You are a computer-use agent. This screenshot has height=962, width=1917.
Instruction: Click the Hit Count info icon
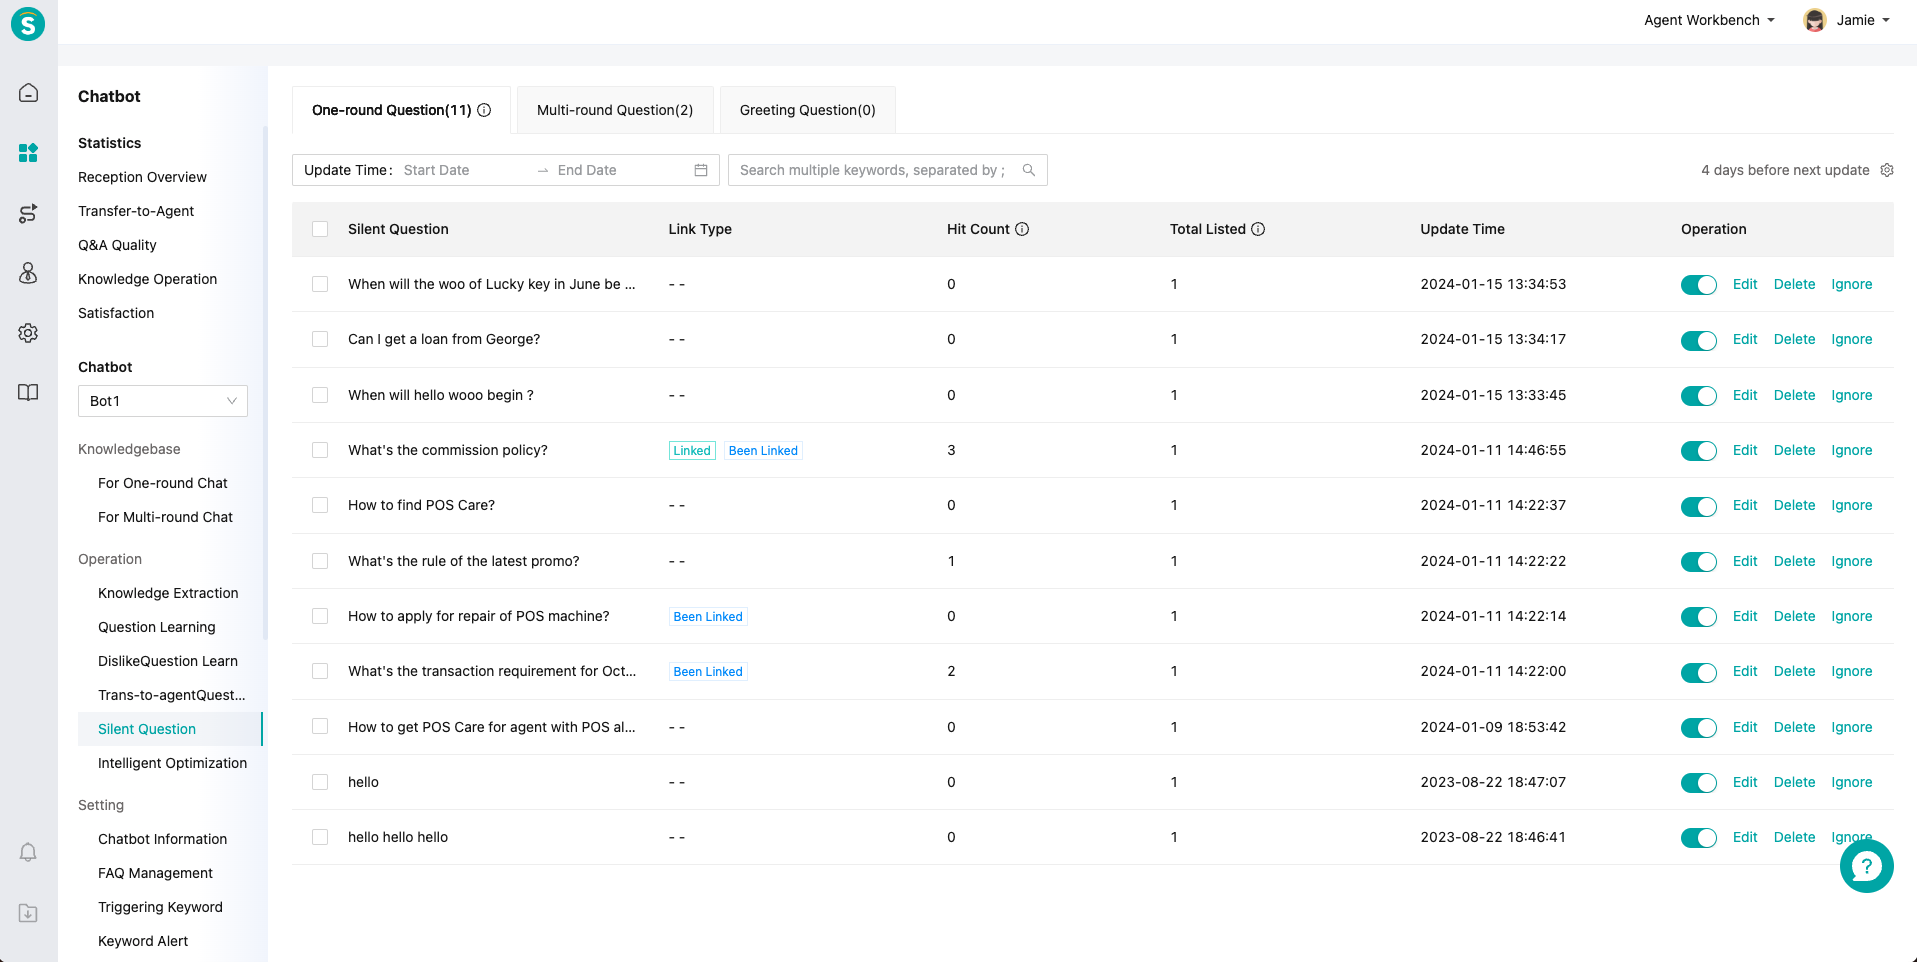[x=1022, y=229]
